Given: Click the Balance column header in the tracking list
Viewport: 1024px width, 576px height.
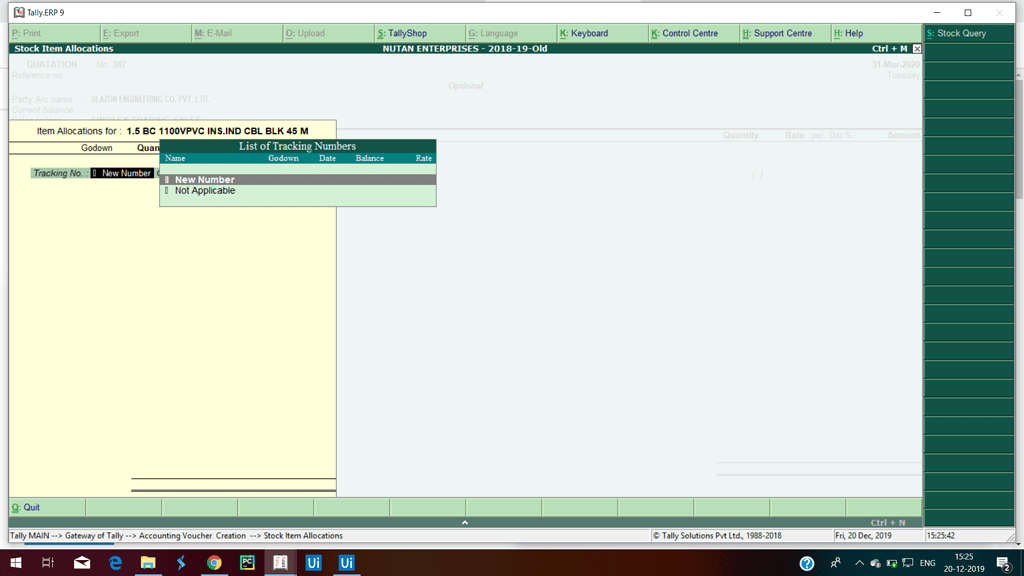Looking at the screenshot, I should pos(370,159).
